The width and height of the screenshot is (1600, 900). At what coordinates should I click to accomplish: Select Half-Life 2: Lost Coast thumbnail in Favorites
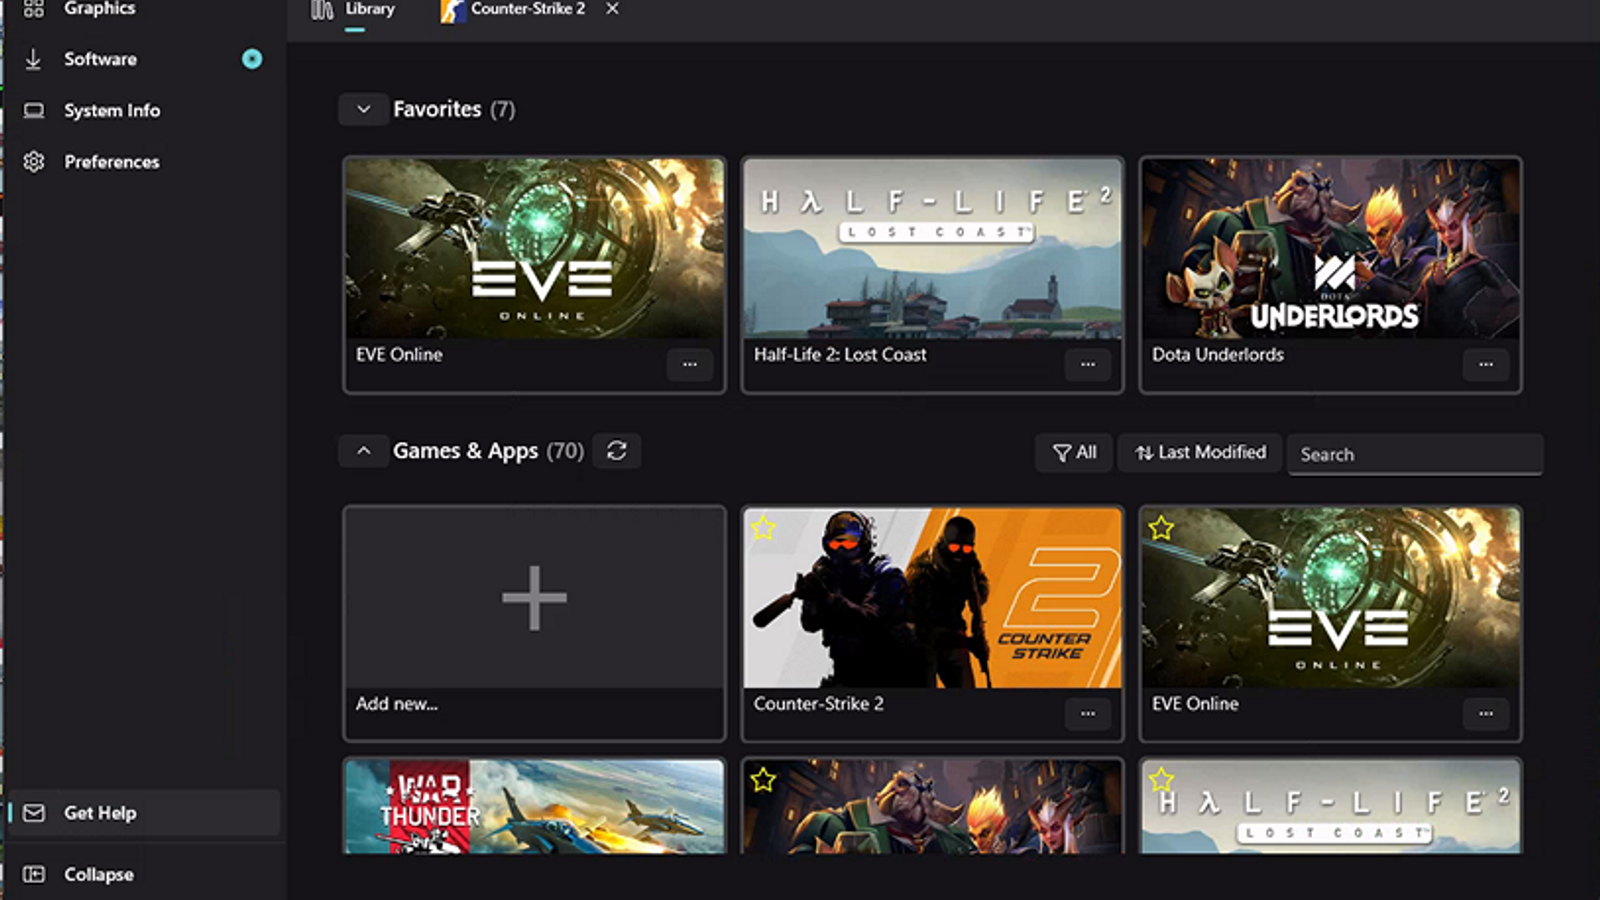pos(932,248)
